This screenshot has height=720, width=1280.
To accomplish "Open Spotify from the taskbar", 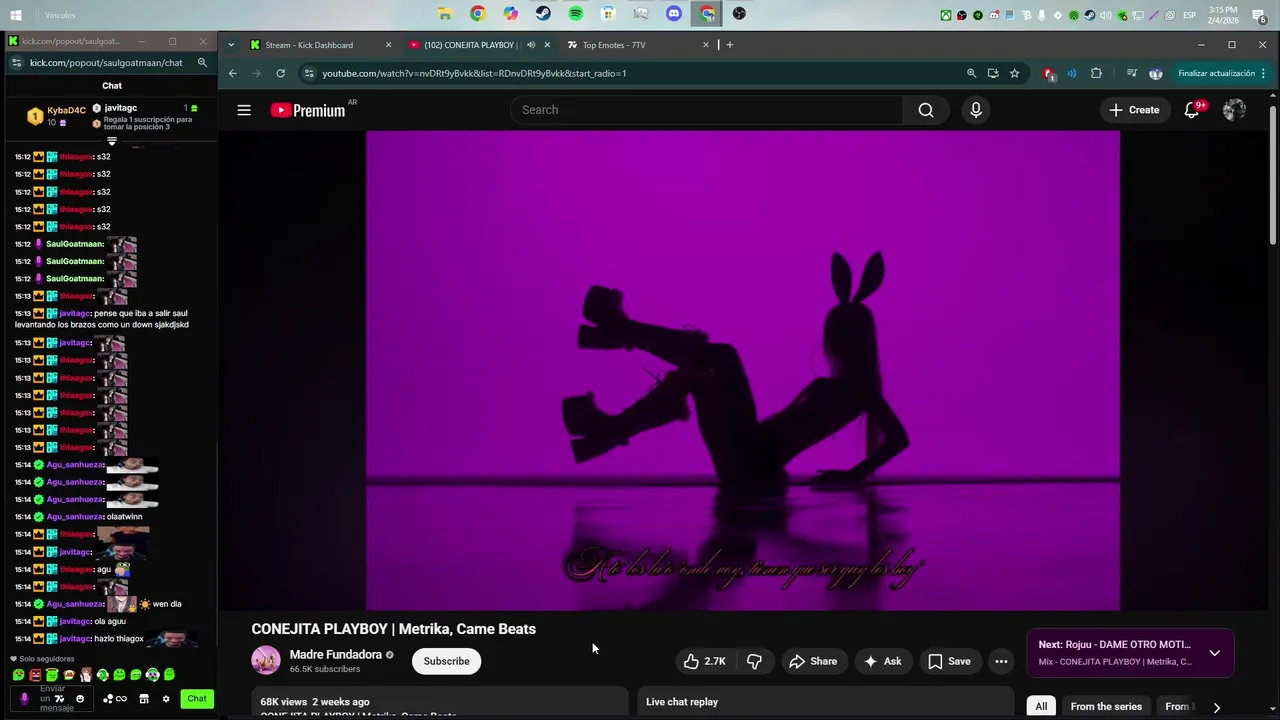I will [x=576, y=14].
